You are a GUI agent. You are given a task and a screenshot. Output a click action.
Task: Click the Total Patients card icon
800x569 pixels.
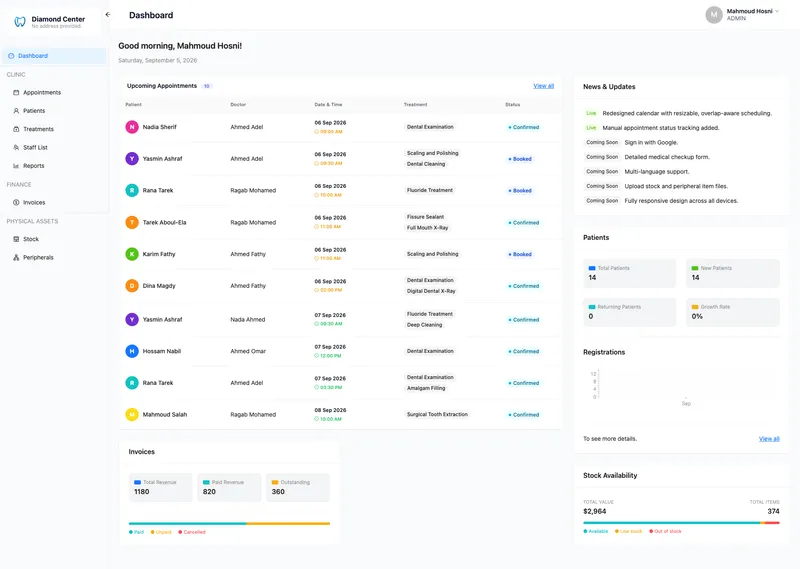[x=592, y=268]
